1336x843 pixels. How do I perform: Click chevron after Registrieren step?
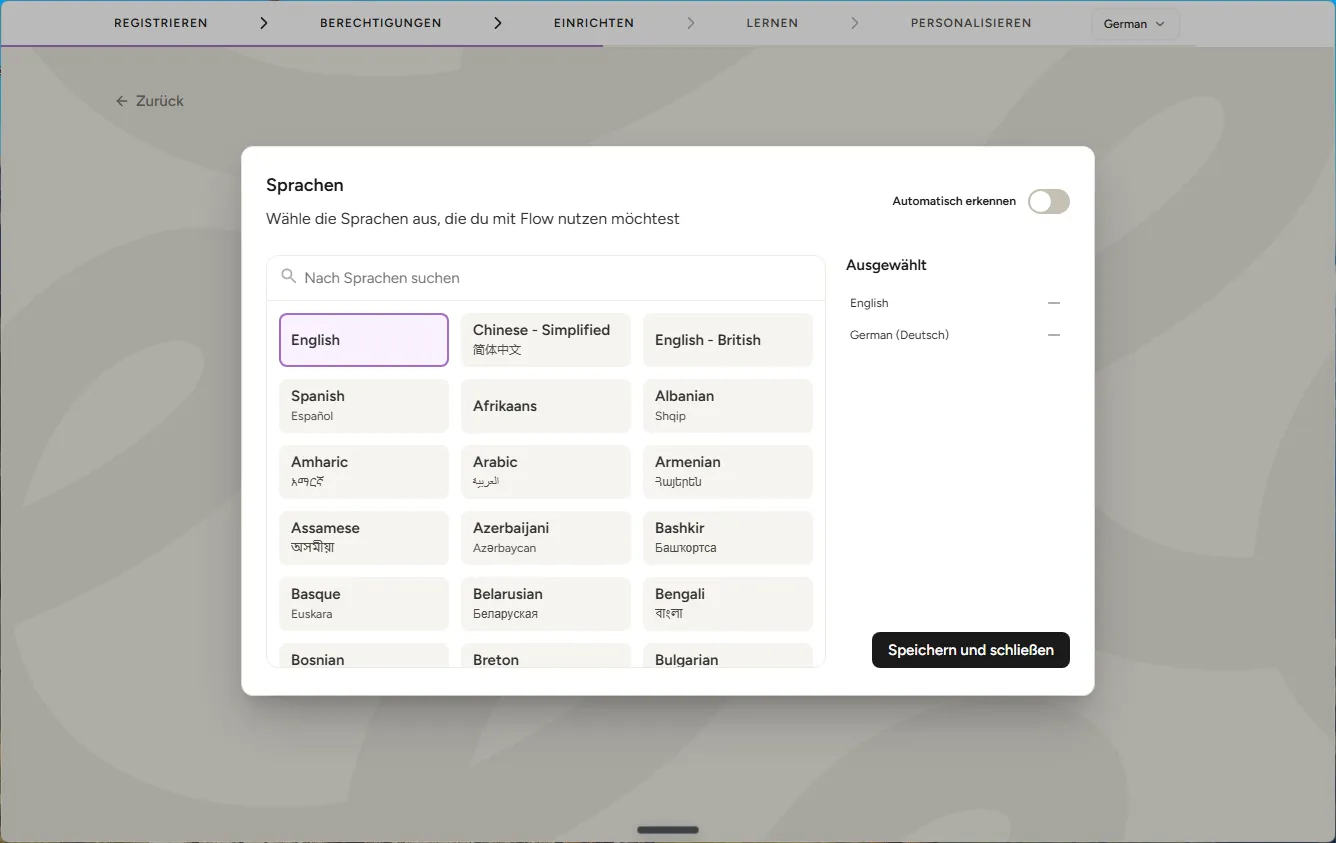coord(264,23)
